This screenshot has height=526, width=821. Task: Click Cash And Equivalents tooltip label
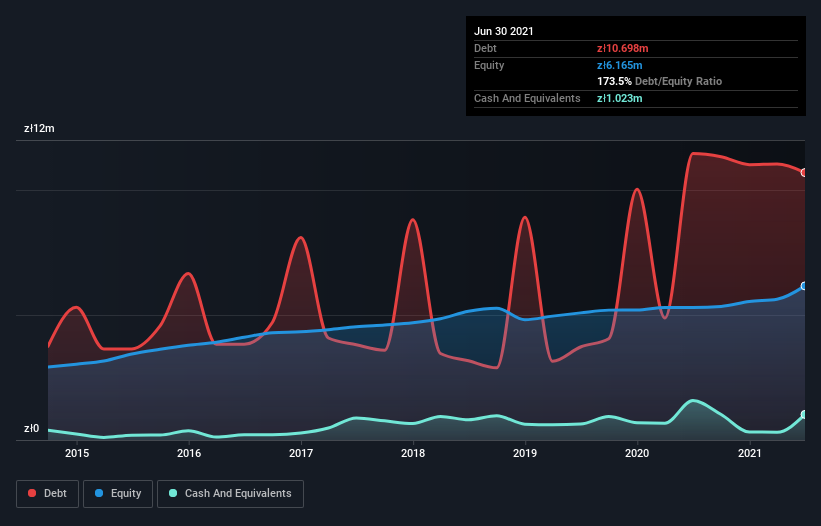pyautogui.click(x=527, y=98)
